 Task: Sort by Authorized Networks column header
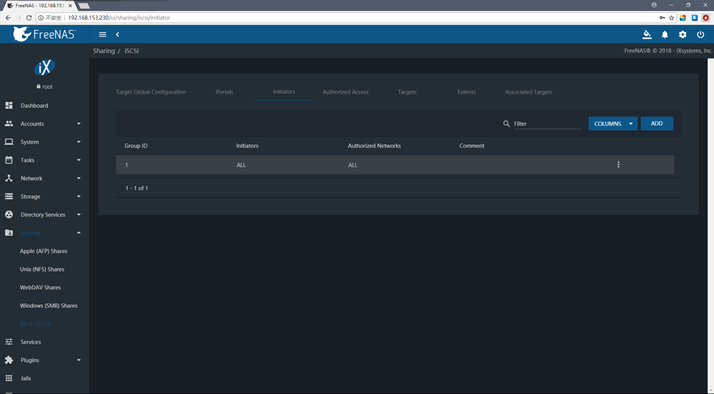click(374, 146)
